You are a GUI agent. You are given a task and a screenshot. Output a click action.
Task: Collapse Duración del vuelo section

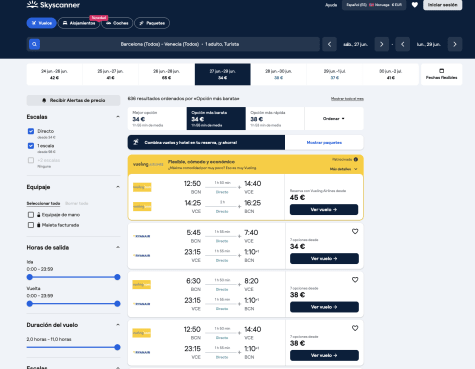pyautogui.click(x=118, y=325)
